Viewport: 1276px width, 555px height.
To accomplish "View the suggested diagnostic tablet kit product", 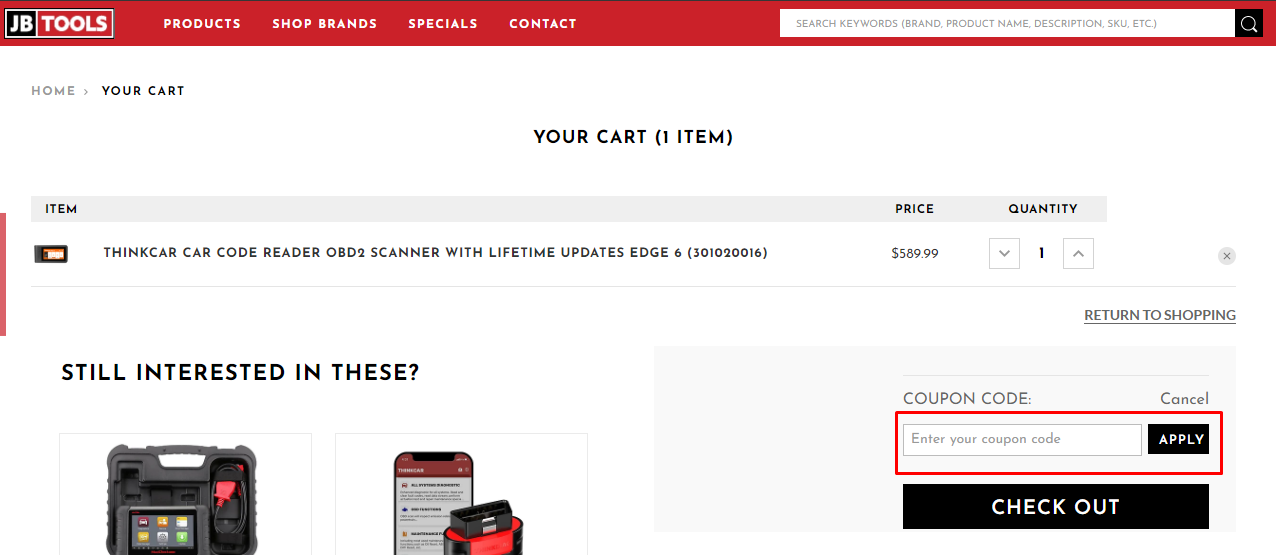I will point(185,495).
